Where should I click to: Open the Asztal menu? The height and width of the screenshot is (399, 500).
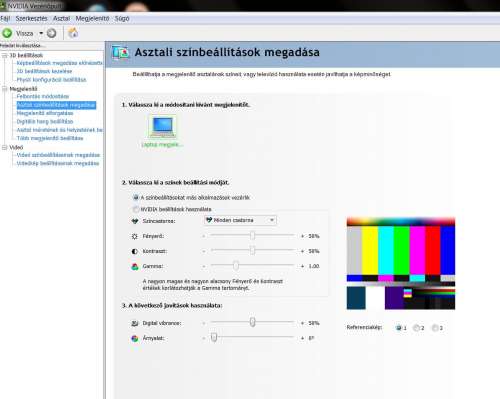coord(61,19)
